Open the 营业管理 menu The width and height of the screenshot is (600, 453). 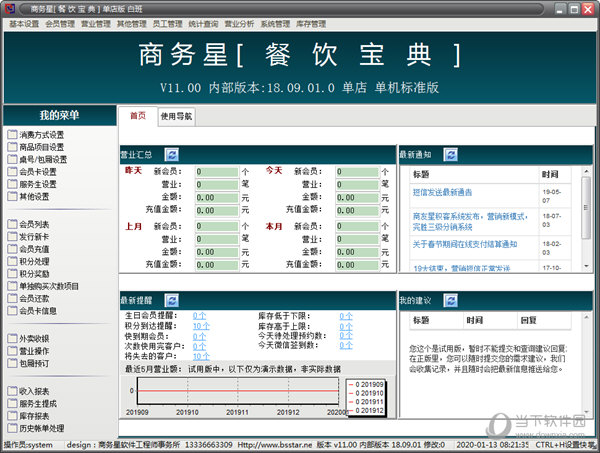click(x=96, y=24)
